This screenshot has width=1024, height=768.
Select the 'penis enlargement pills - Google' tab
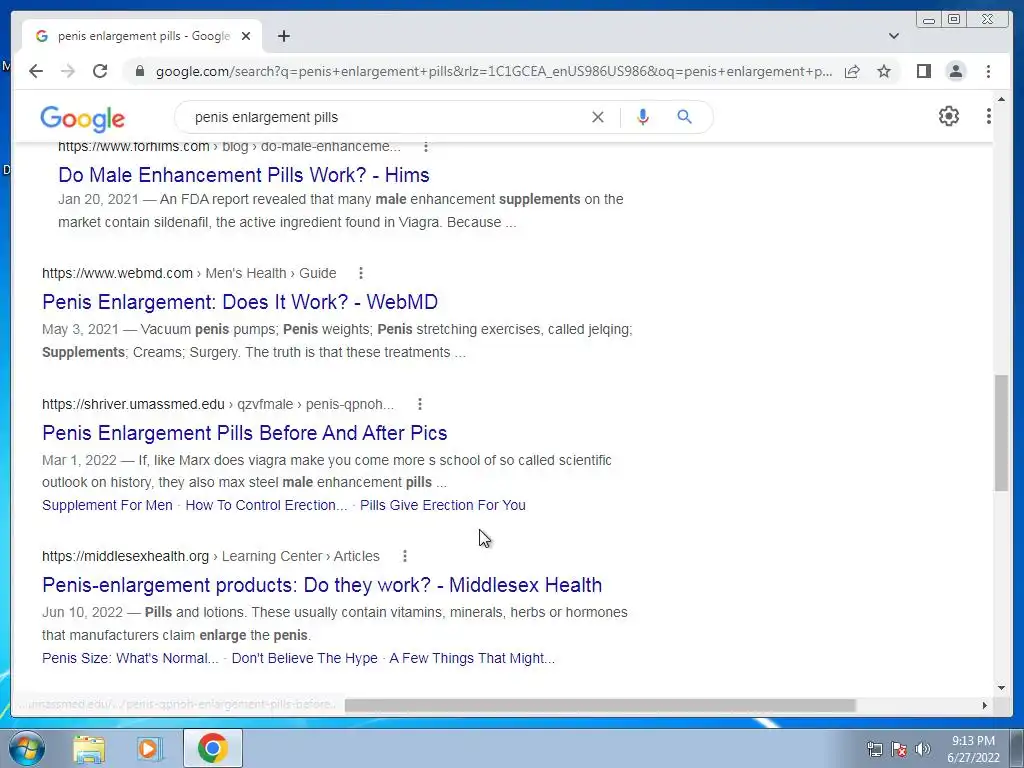point(144,36)
